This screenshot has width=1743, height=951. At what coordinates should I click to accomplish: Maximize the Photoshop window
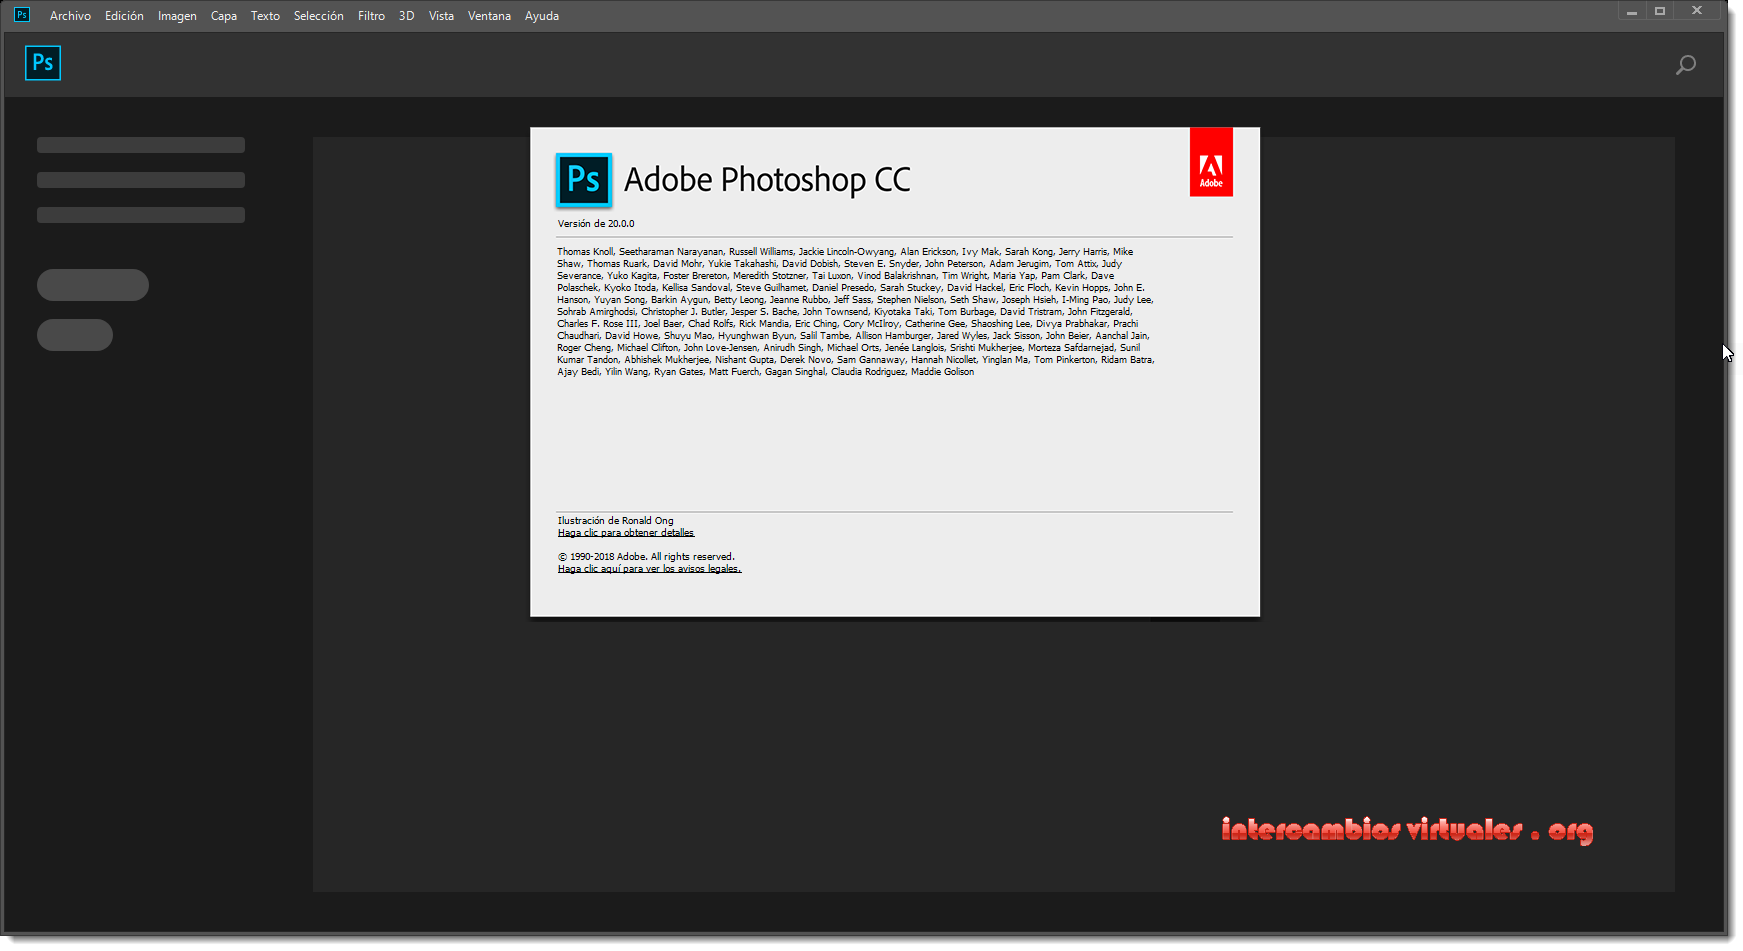coord(1660,12)
